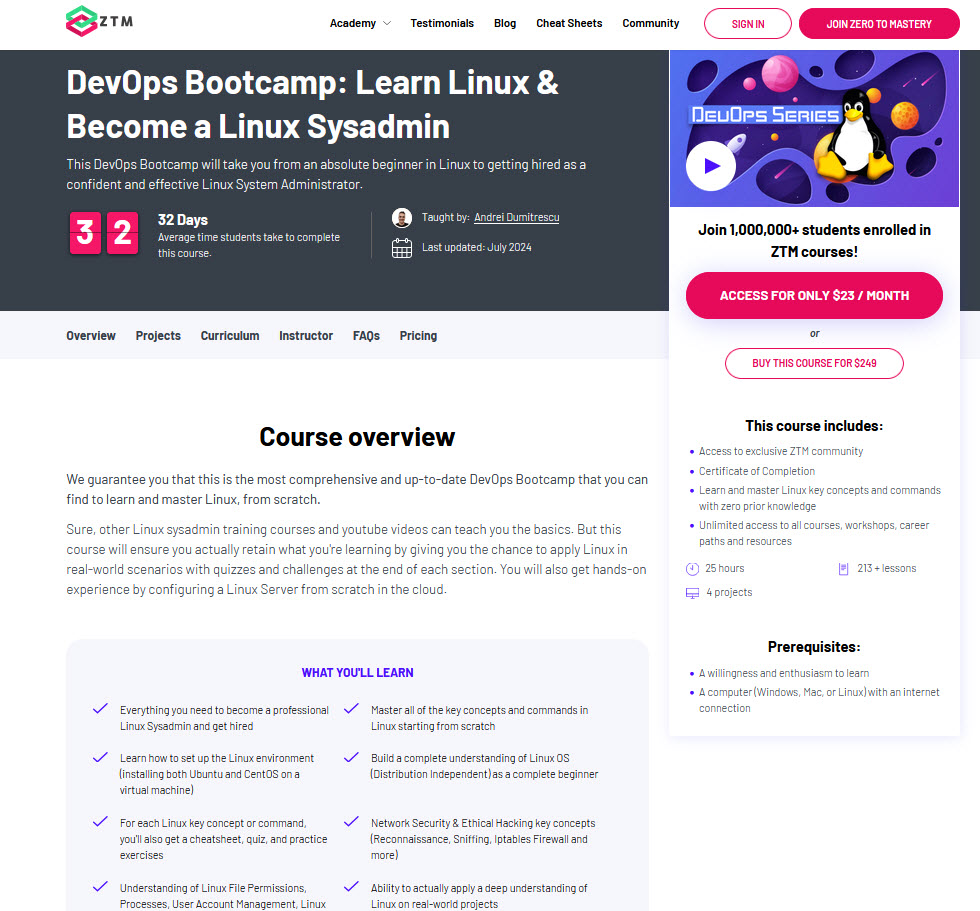Click the pink digit 3 countdown tile
This screenshot has height=911, width=980.
pyautogui.click(x=85, y=233)
